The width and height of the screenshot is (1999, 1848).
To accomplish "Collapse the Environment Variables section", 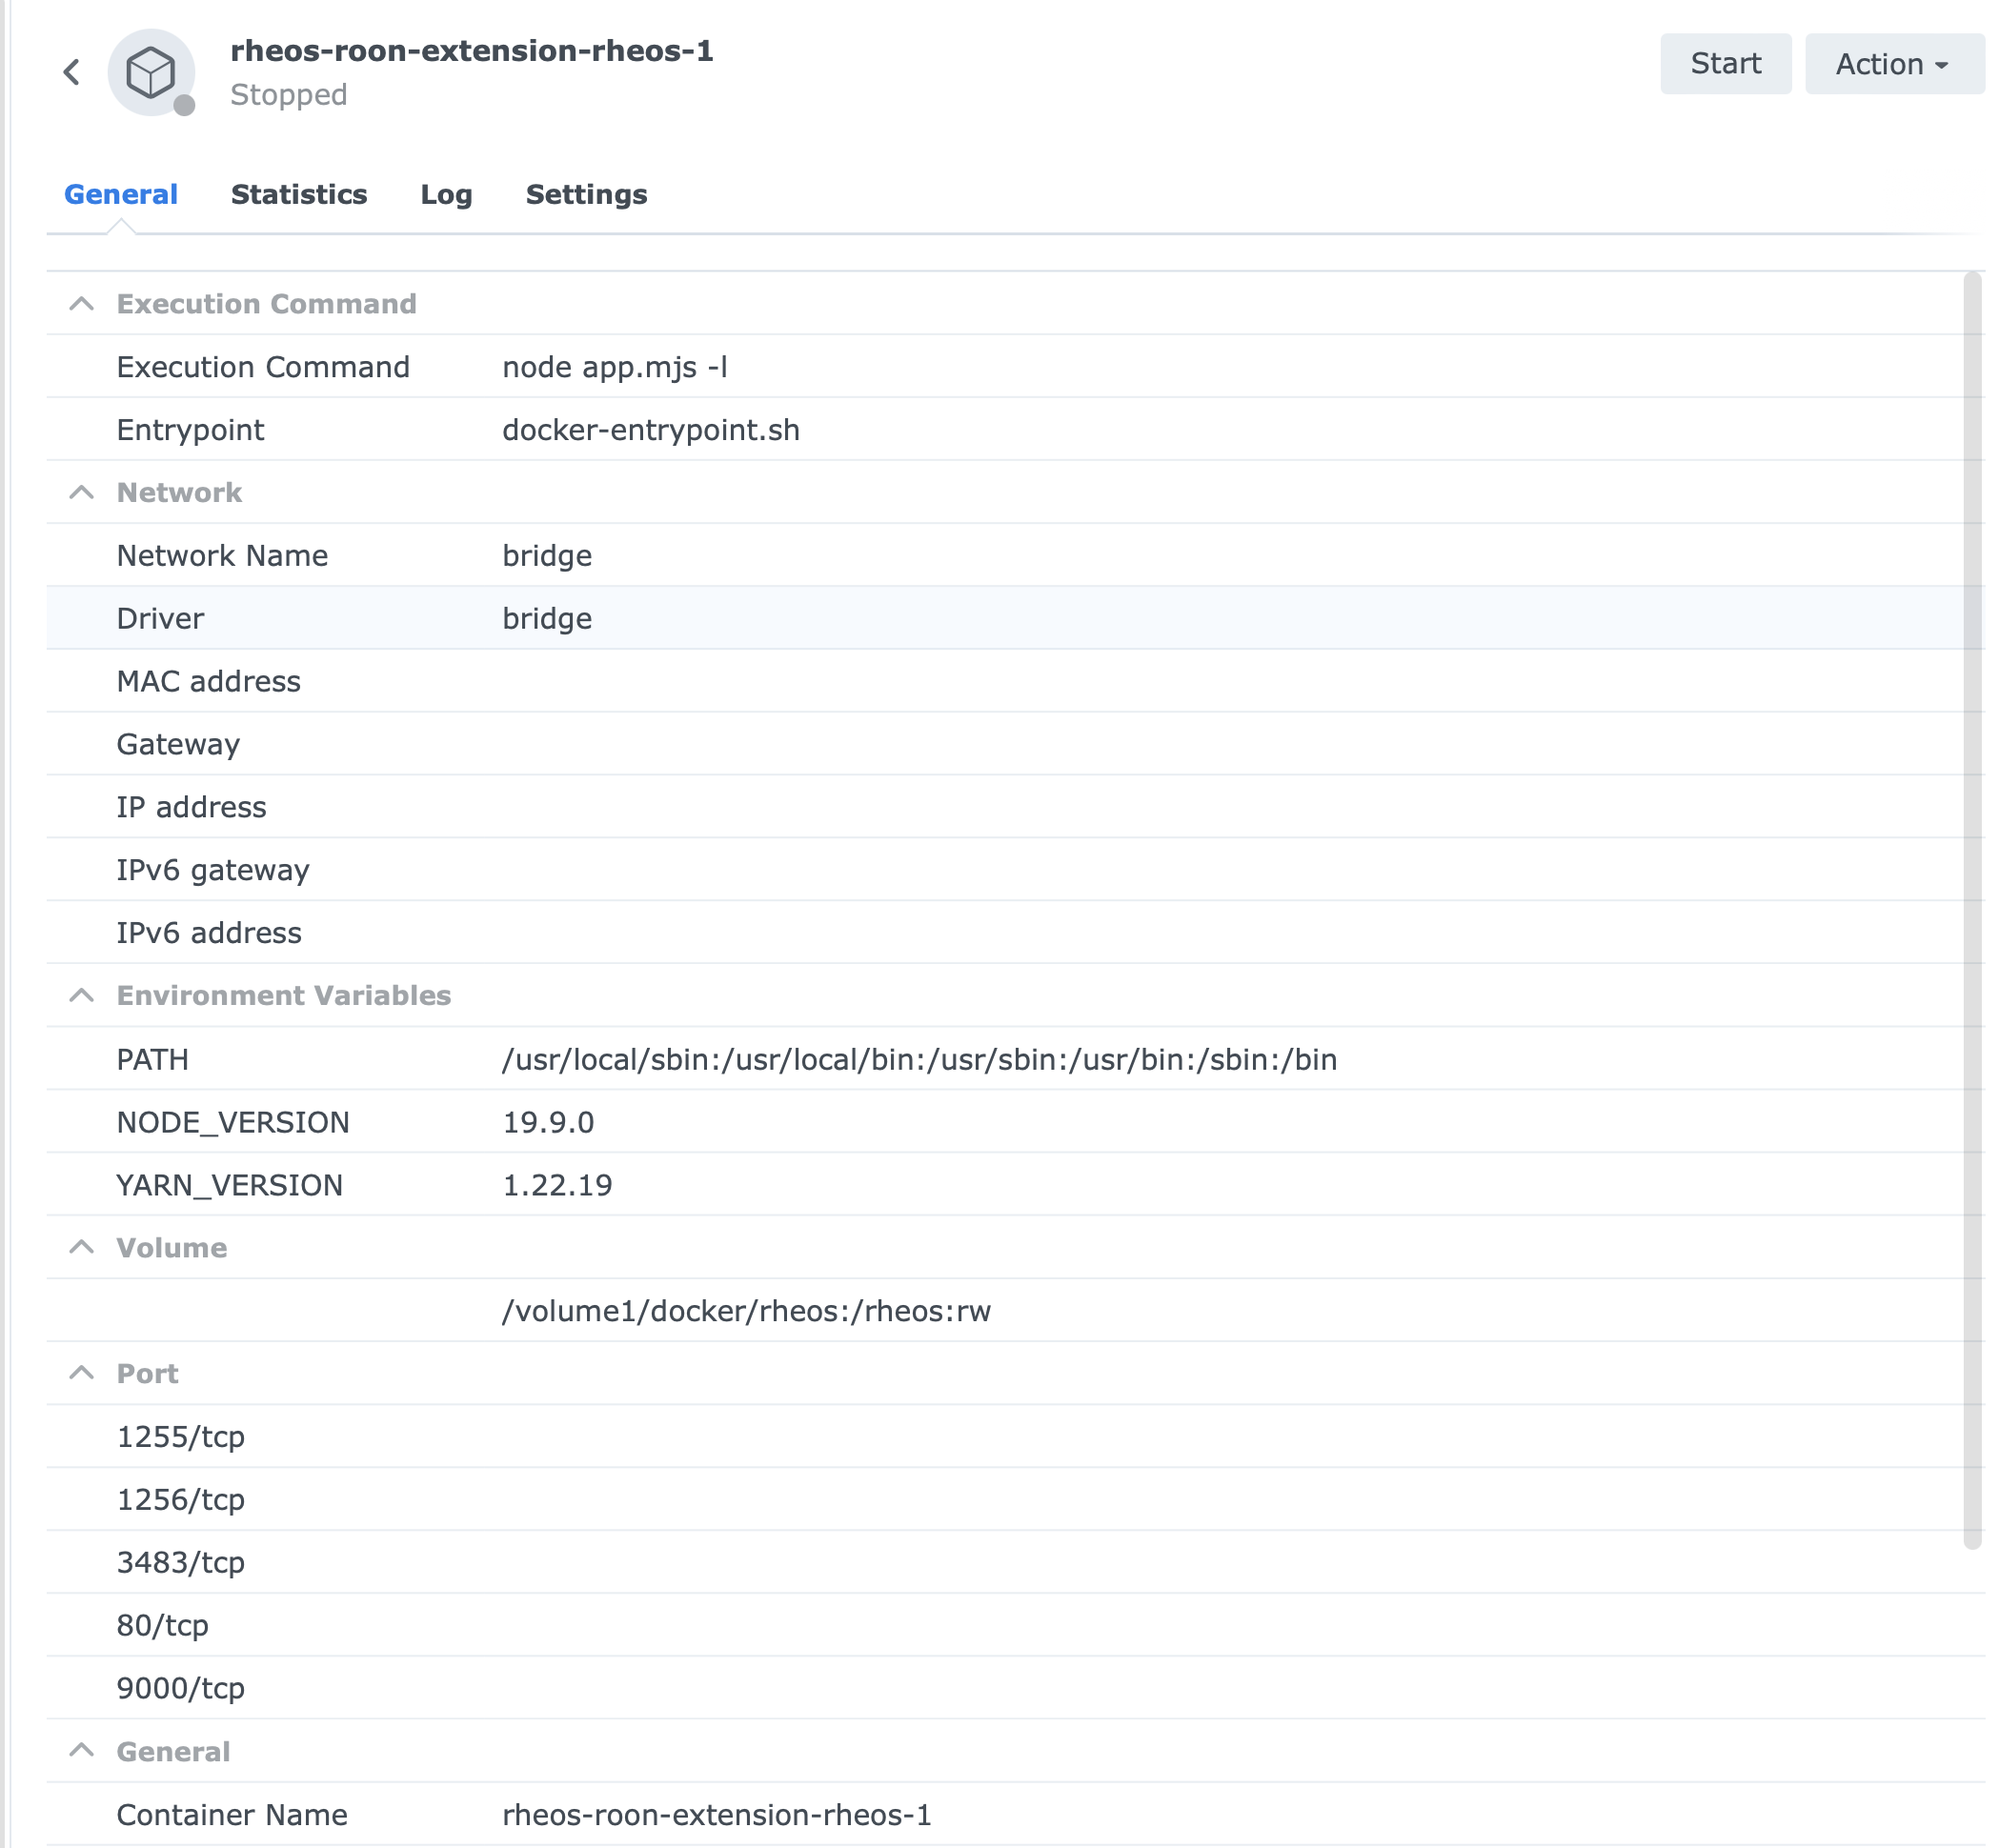I will 82,995.
